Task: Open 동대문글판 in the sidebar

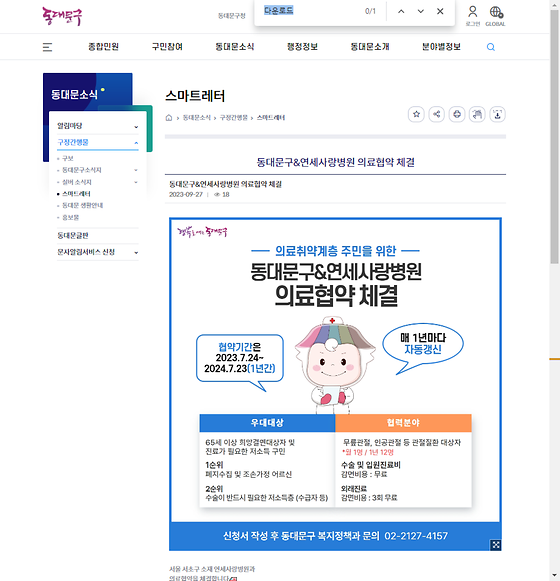Action: pos(73,235)
